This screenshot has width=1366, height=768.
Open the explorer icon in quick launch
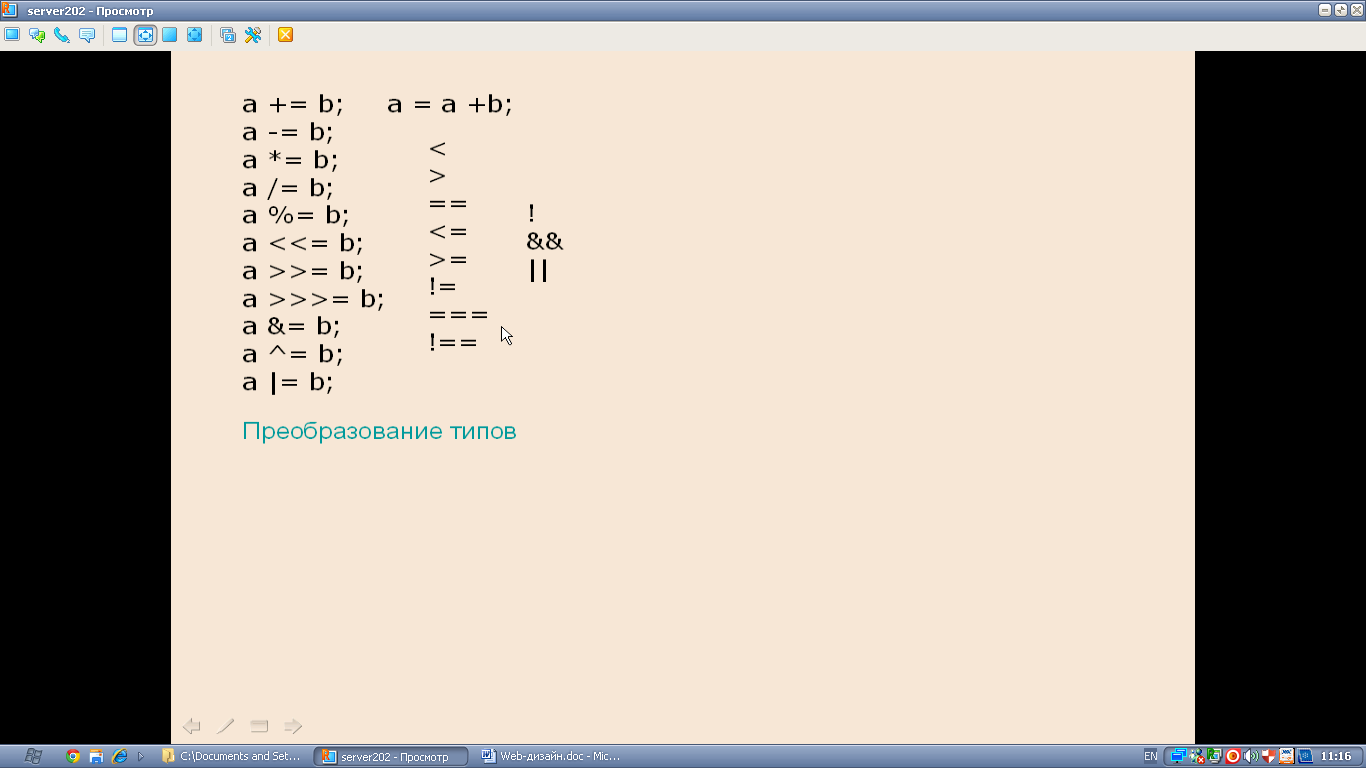96,756
